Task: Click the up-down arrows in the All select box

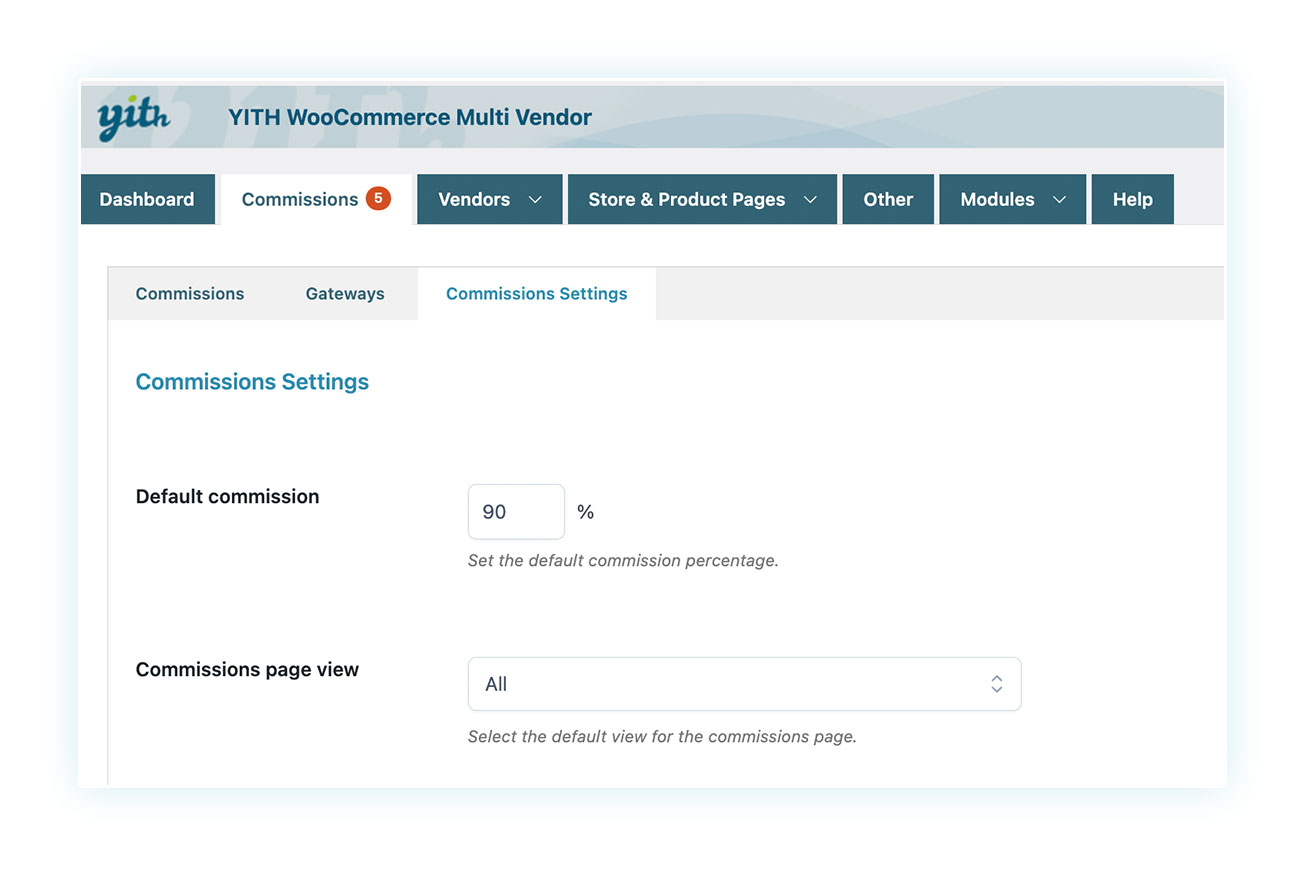Action: tap(996, 684)
